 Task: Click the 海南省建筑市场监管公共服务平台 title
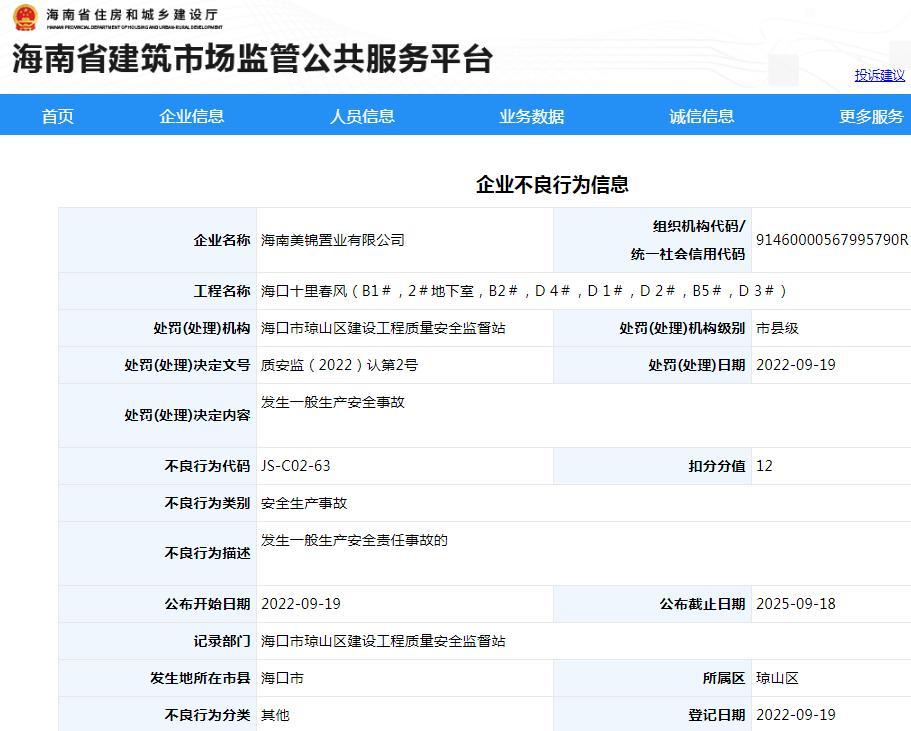coord(253,59)
